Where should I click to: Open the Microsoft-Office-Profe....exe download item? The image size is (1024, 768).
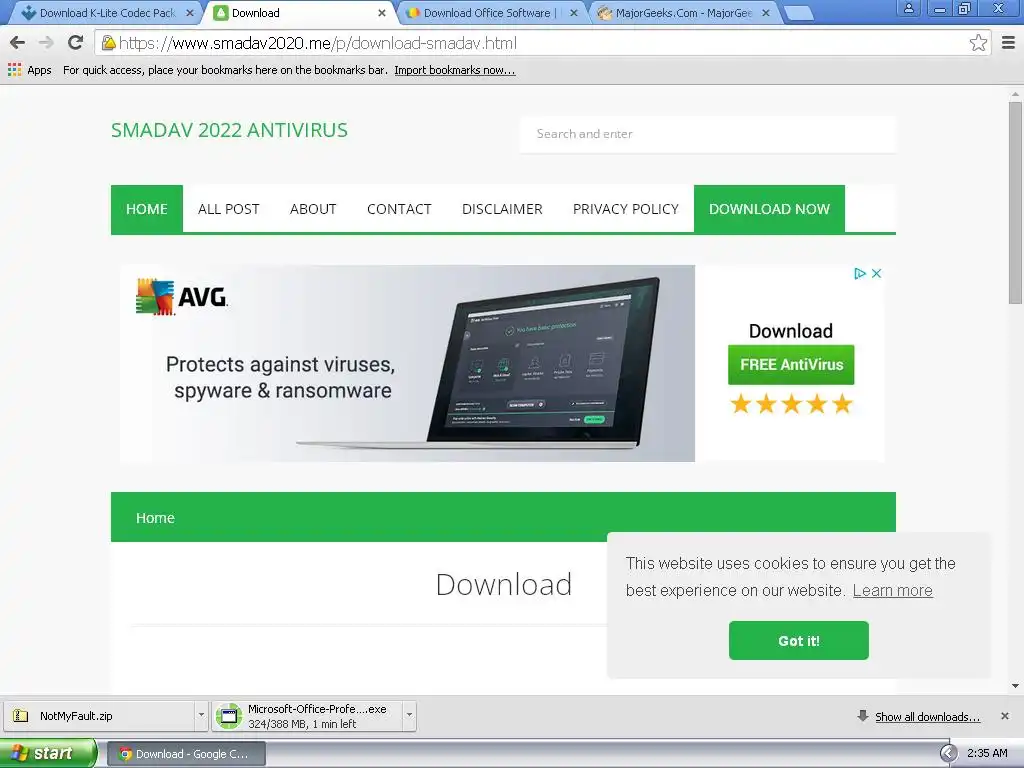click(x=308, y=716)
